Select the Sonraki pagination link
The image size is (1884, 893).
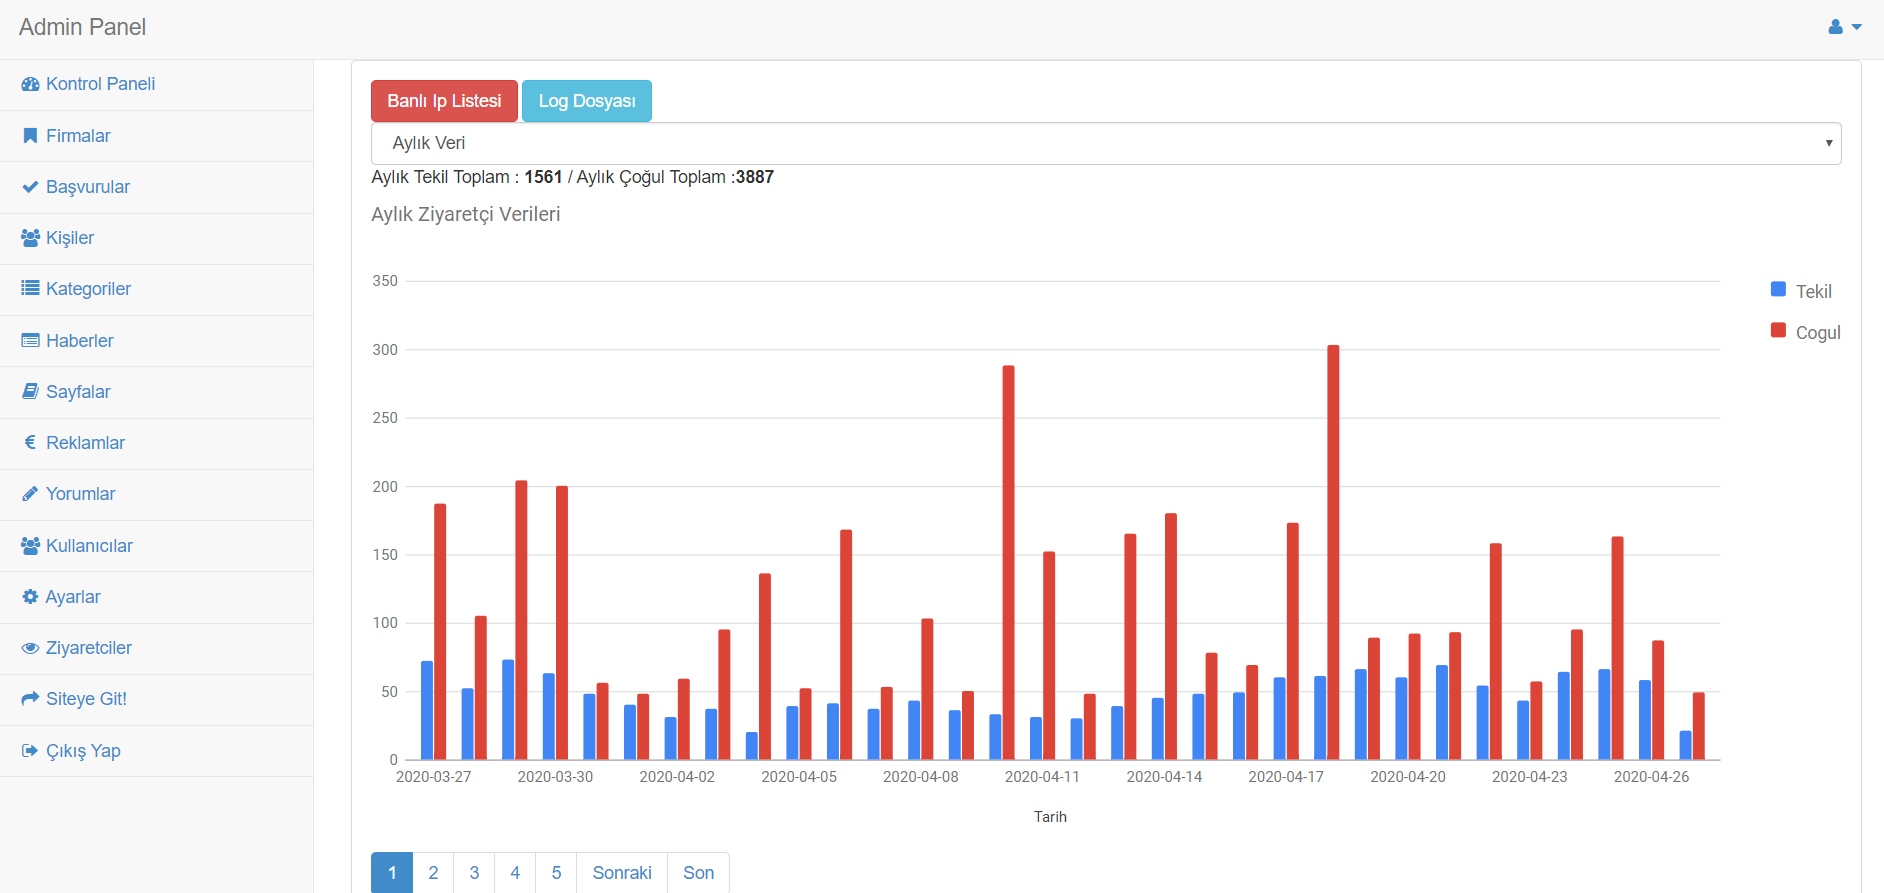(x=622, y=873)
